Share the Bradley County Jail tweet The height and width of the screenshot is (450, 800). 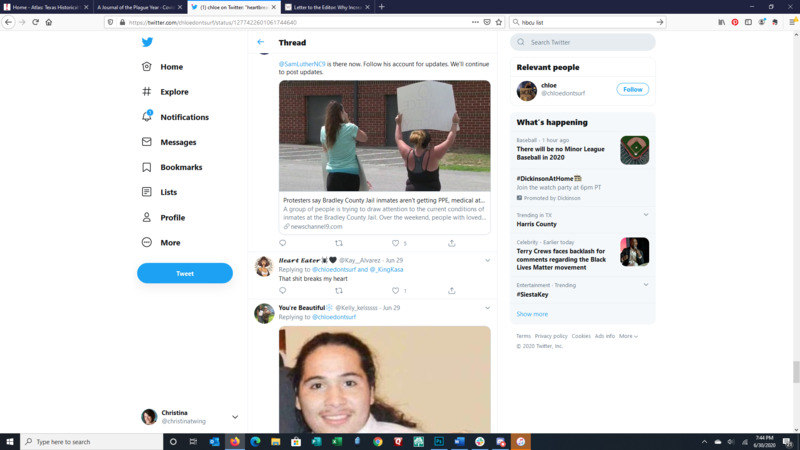451,243
